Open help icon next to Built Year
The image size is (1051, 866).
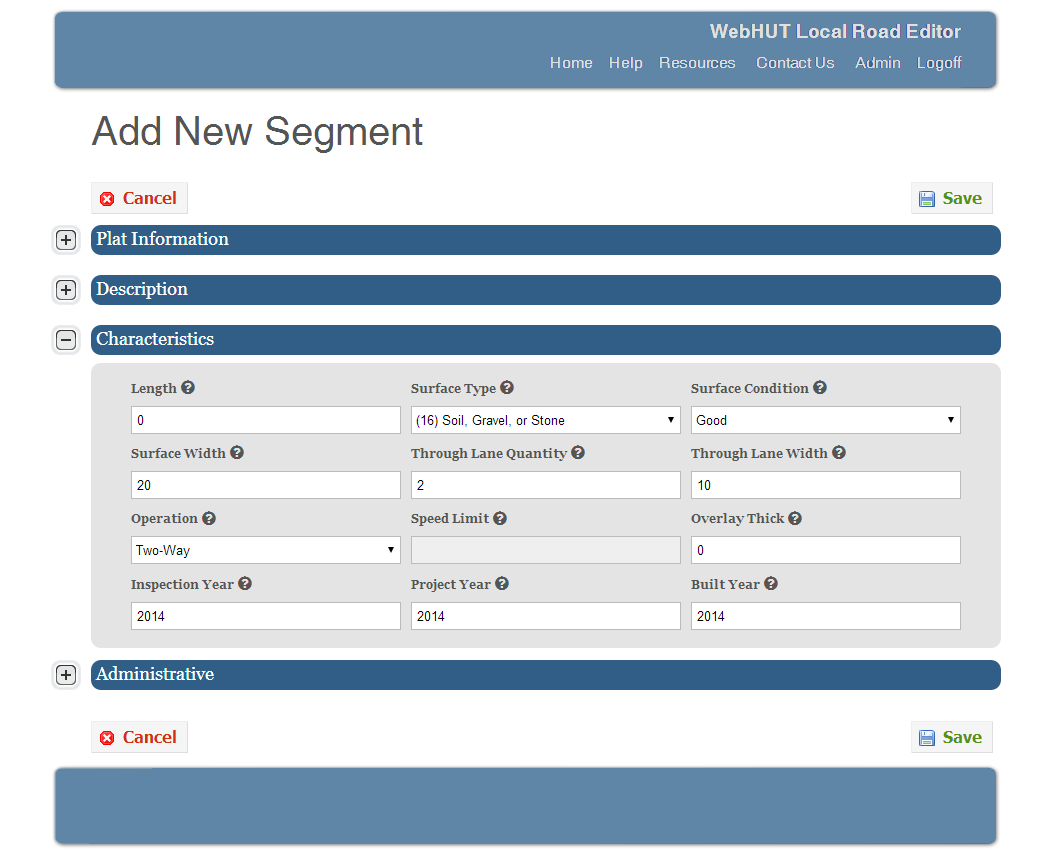771,583
